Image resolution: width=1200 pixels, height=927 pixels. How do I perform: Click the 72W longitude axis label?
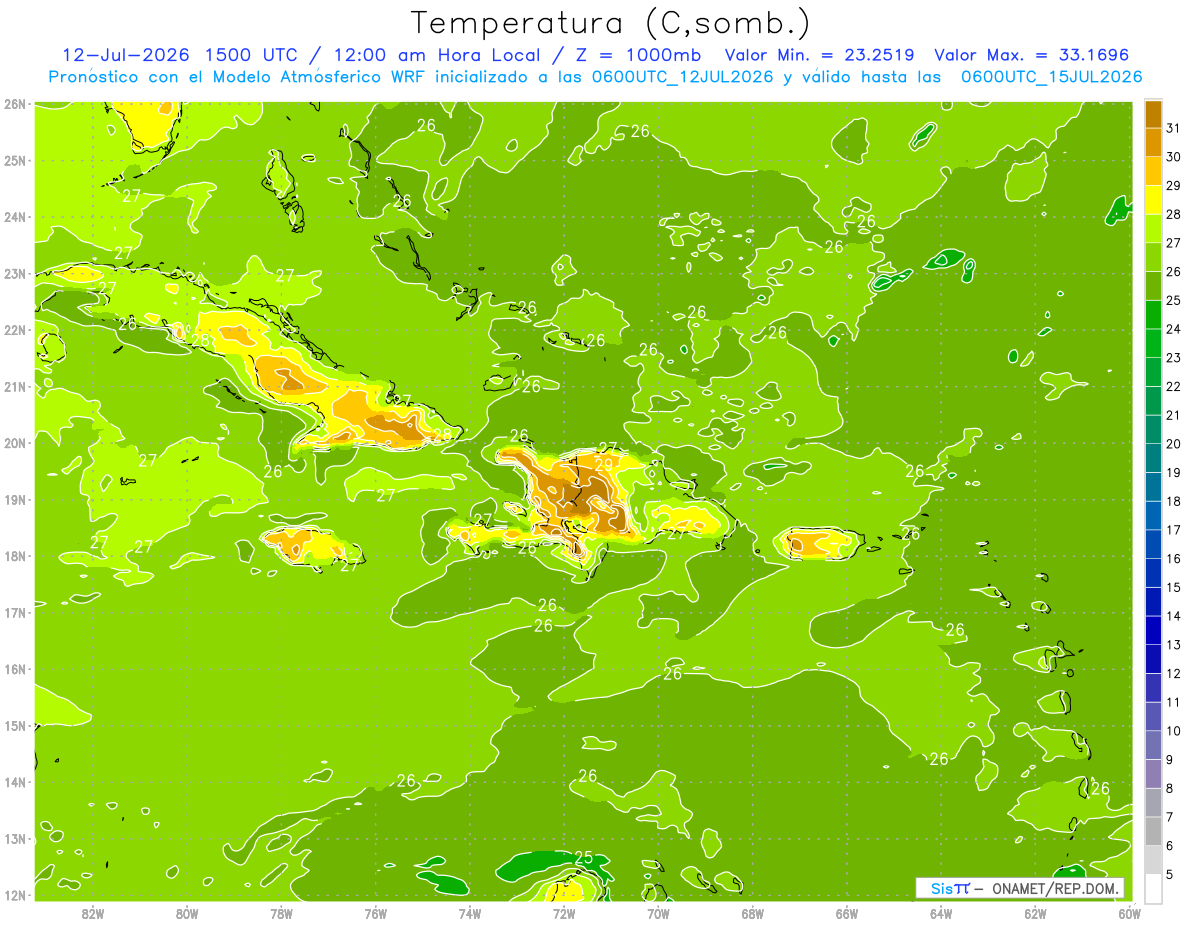tap(564, 913)
